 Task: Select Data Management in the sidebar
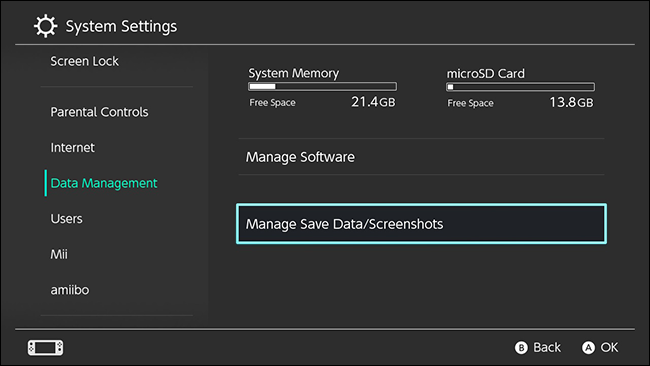tap(104, 183)
